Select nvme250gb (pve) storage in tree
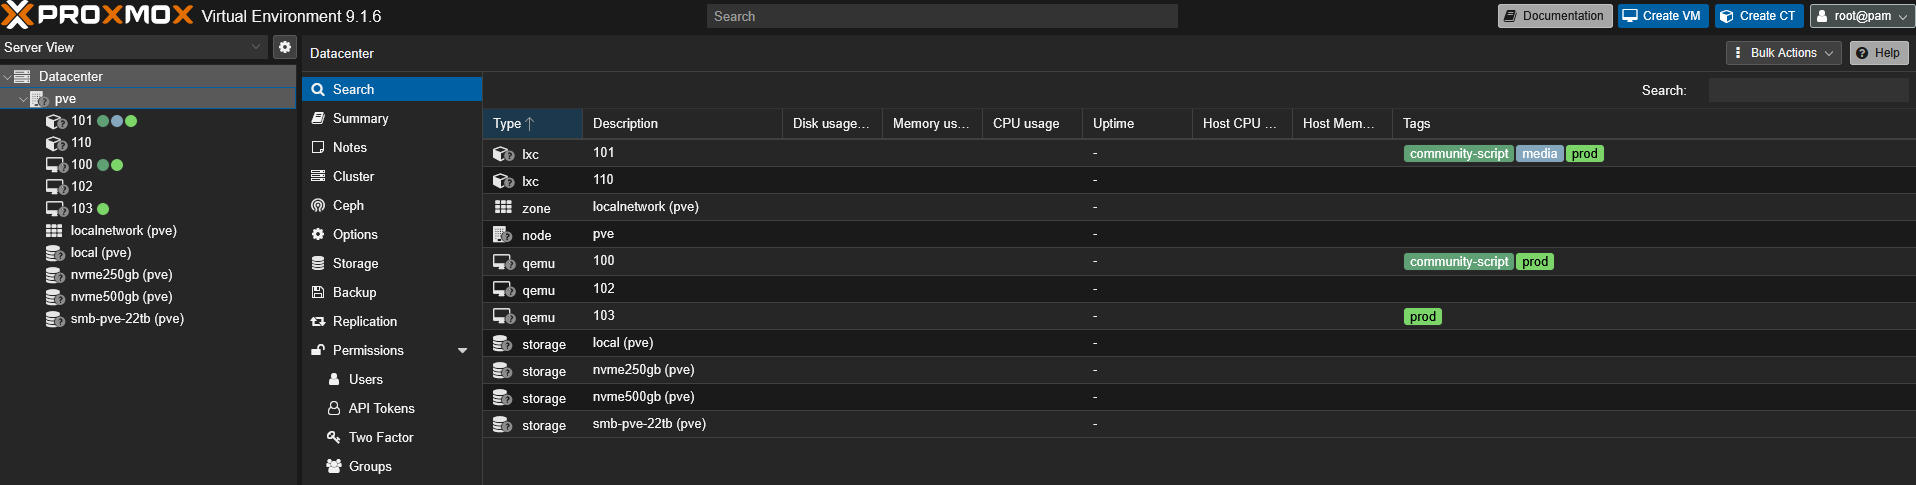The image size is (1916, 485). point(121,275)
